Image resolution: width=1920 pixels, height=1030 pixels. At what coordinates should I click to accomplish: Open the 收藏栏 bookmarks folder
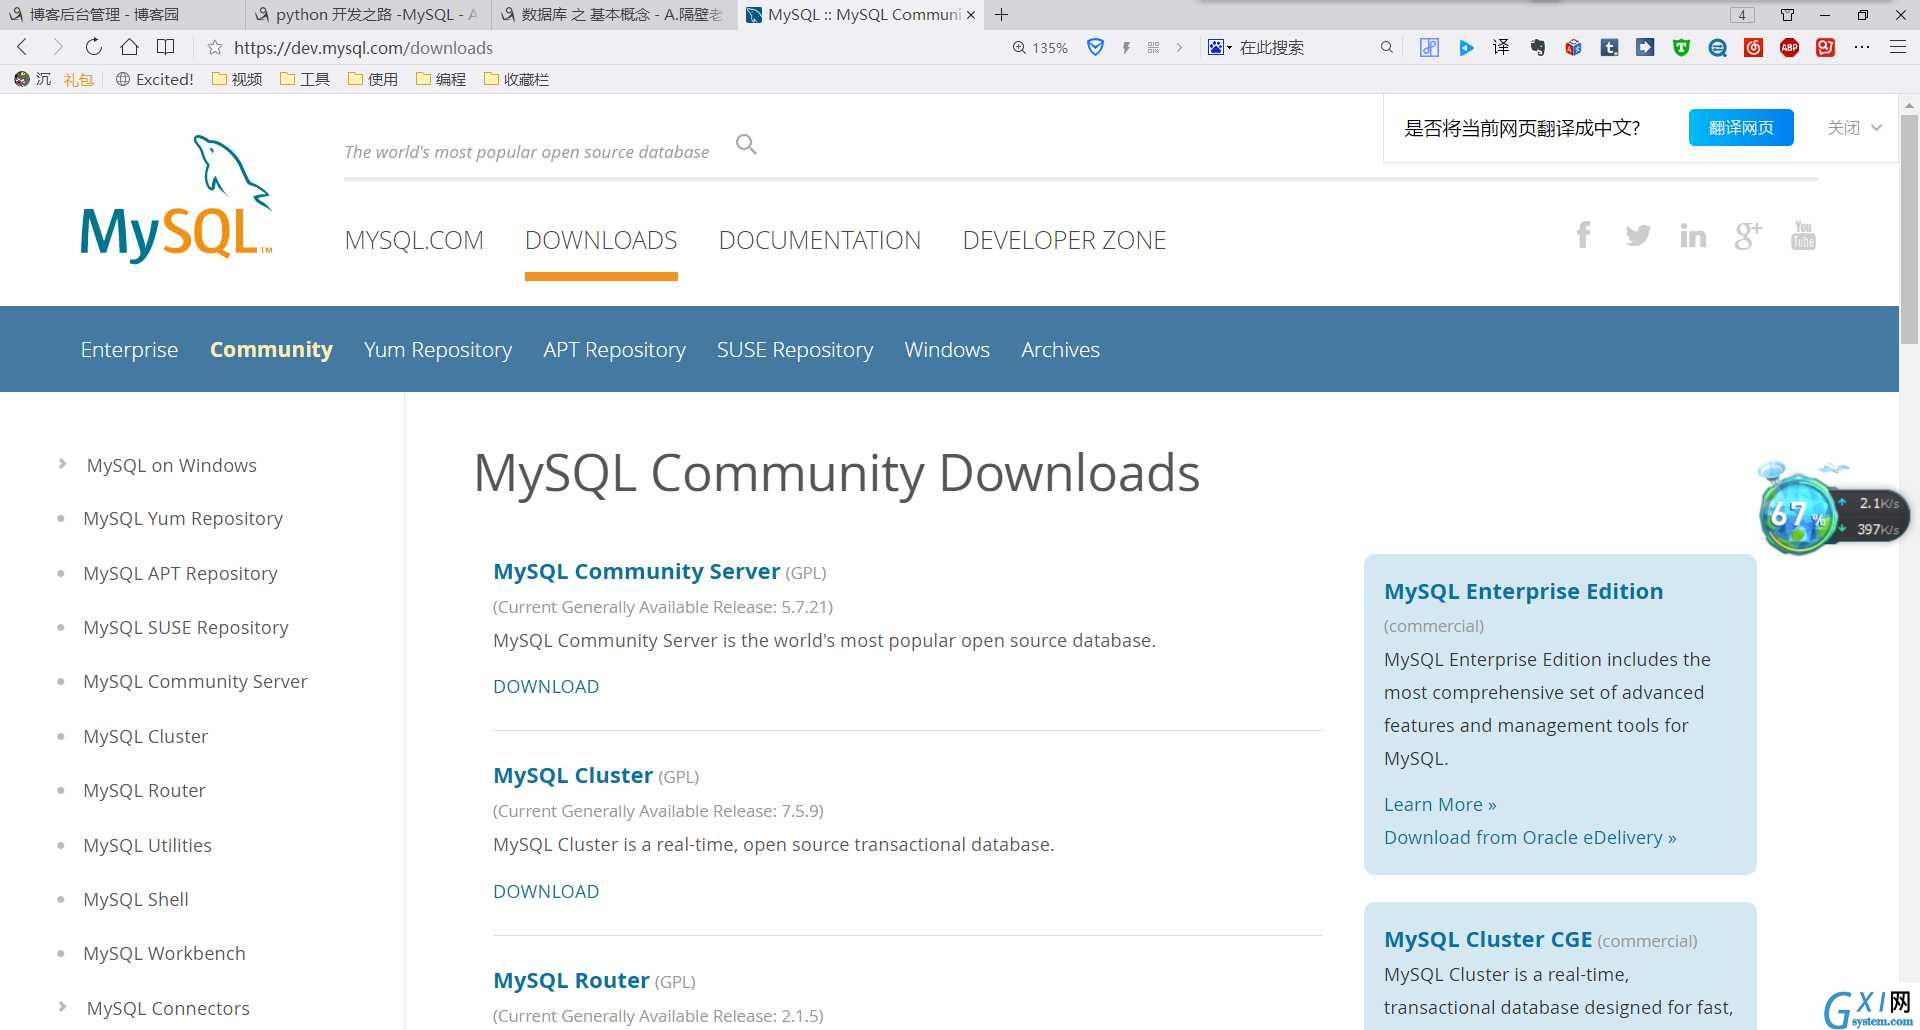point(516,79)
